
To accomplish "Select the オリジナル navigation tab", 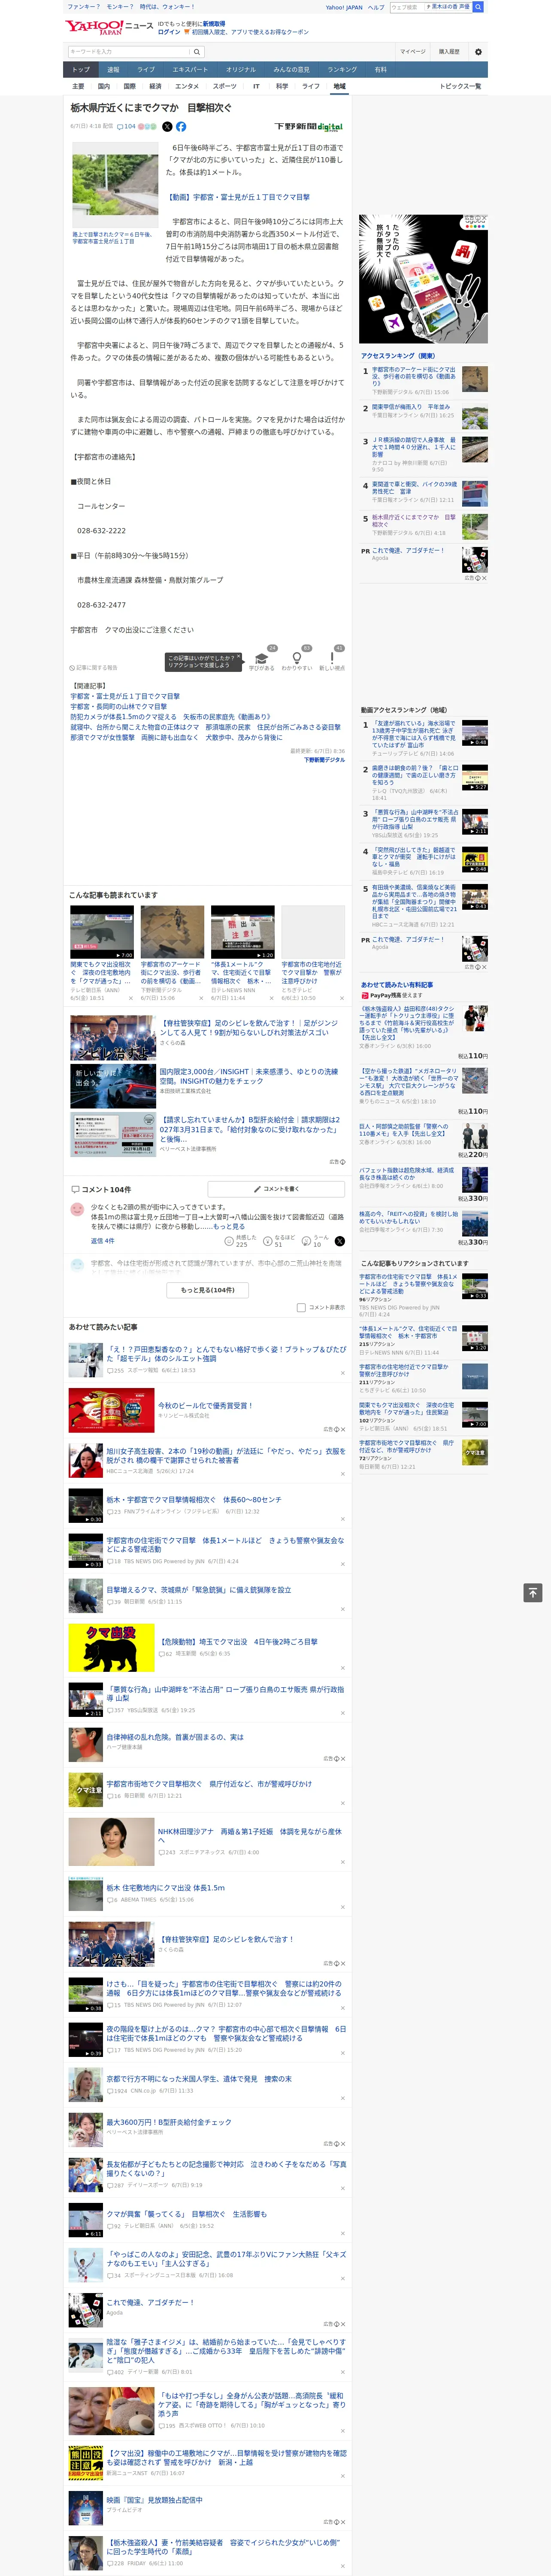I will point(241,70).
